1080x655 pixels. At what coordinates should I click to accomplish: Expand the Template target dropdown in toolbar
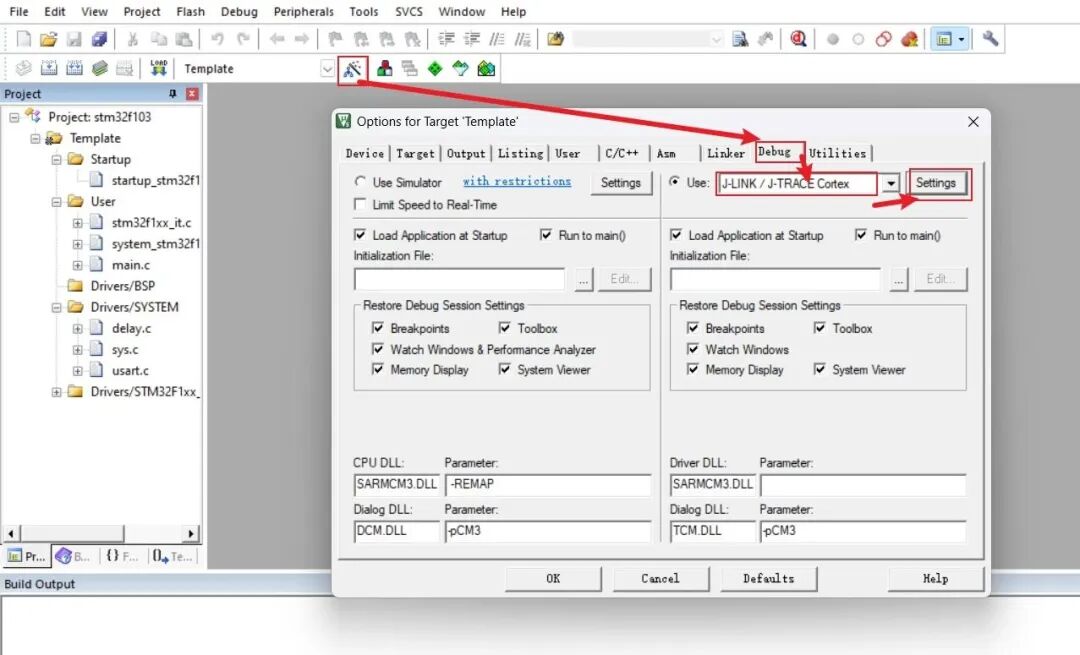pos(327,69)
